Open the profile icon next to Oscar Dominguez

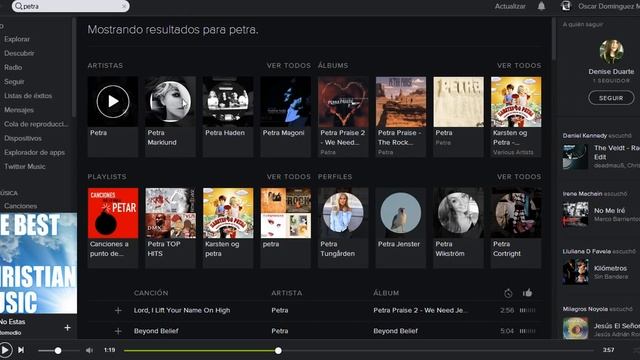click(x=566, y=6)
